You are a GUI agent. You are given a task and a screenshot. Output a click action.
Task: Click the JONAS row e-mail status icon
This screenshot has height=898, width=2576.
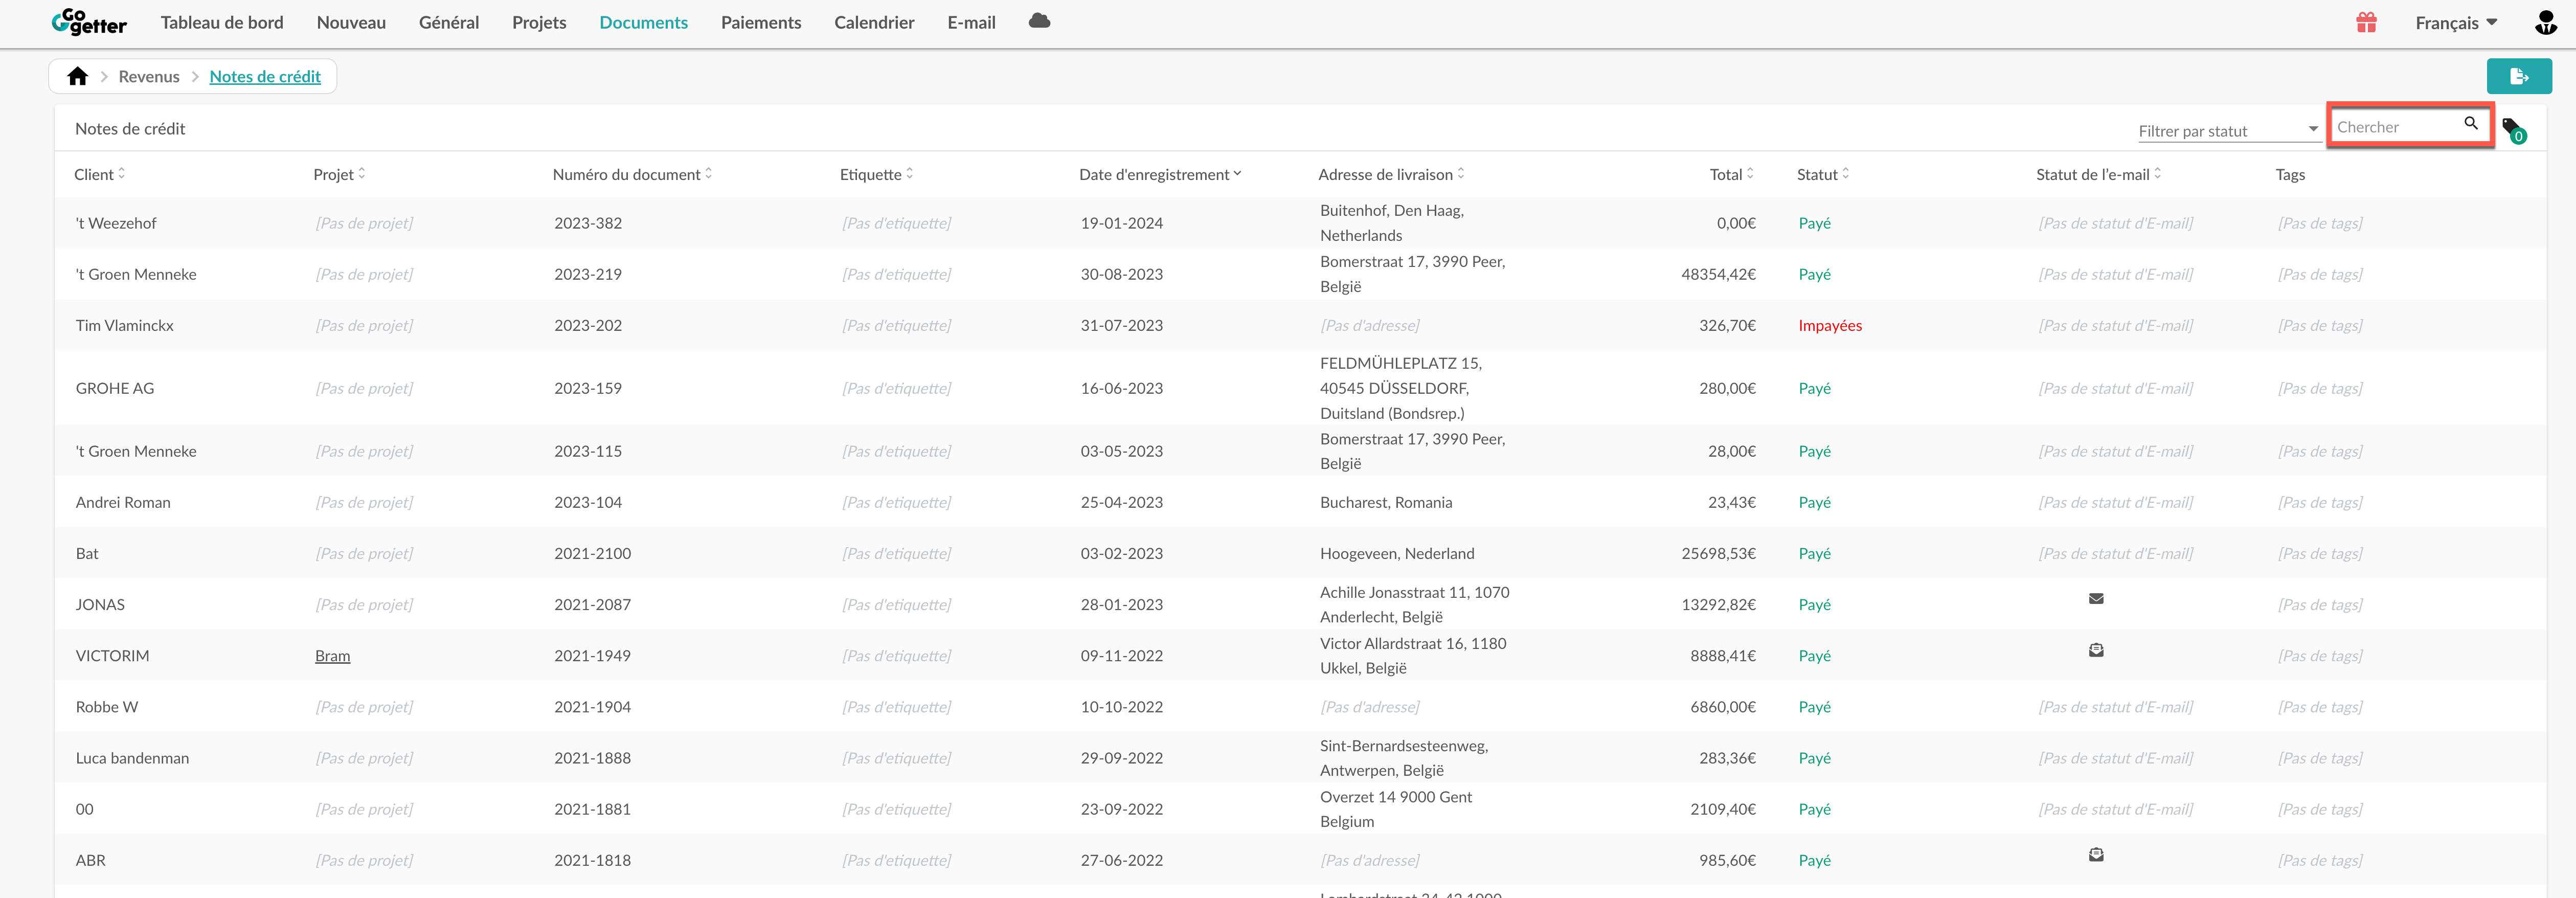coord(2096,599)
